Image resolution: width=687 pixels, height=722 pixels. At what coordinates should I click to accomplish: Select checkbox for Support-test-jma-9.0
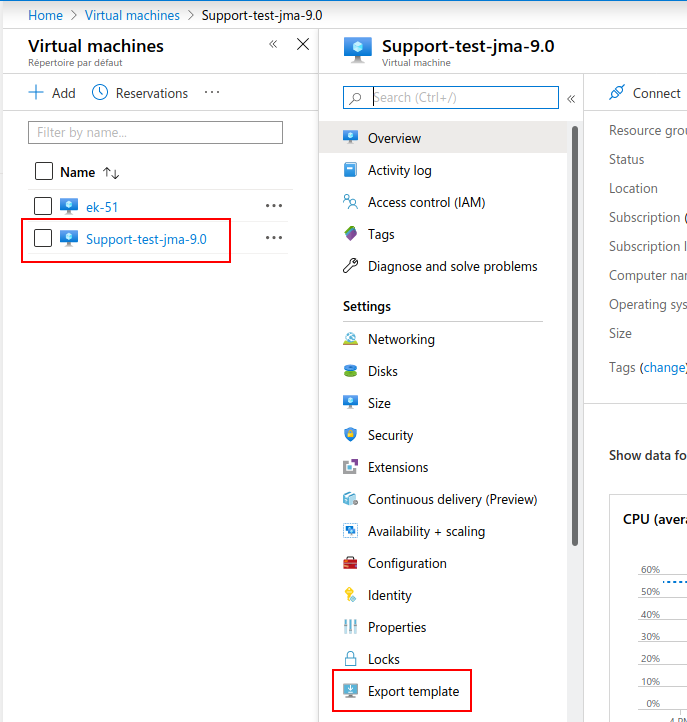[43, 238]
